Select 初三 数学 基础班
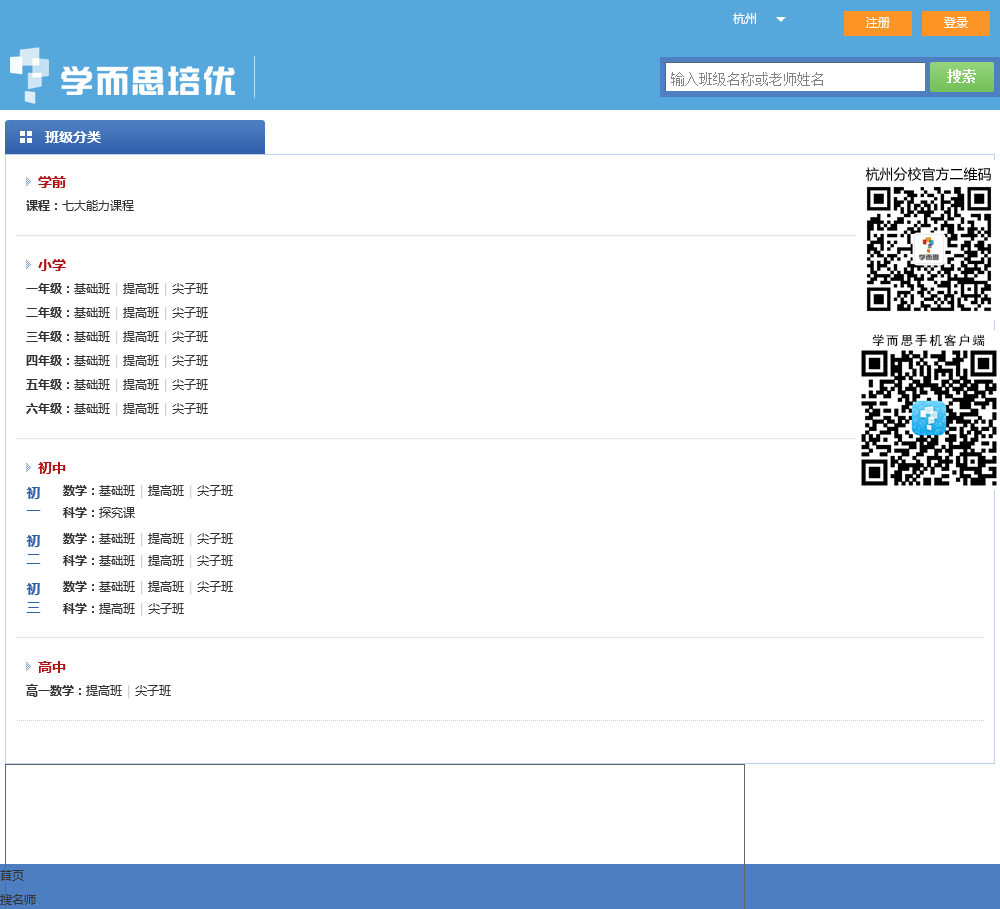This screenshot has height=909, width=1000. tap(117, 587)
